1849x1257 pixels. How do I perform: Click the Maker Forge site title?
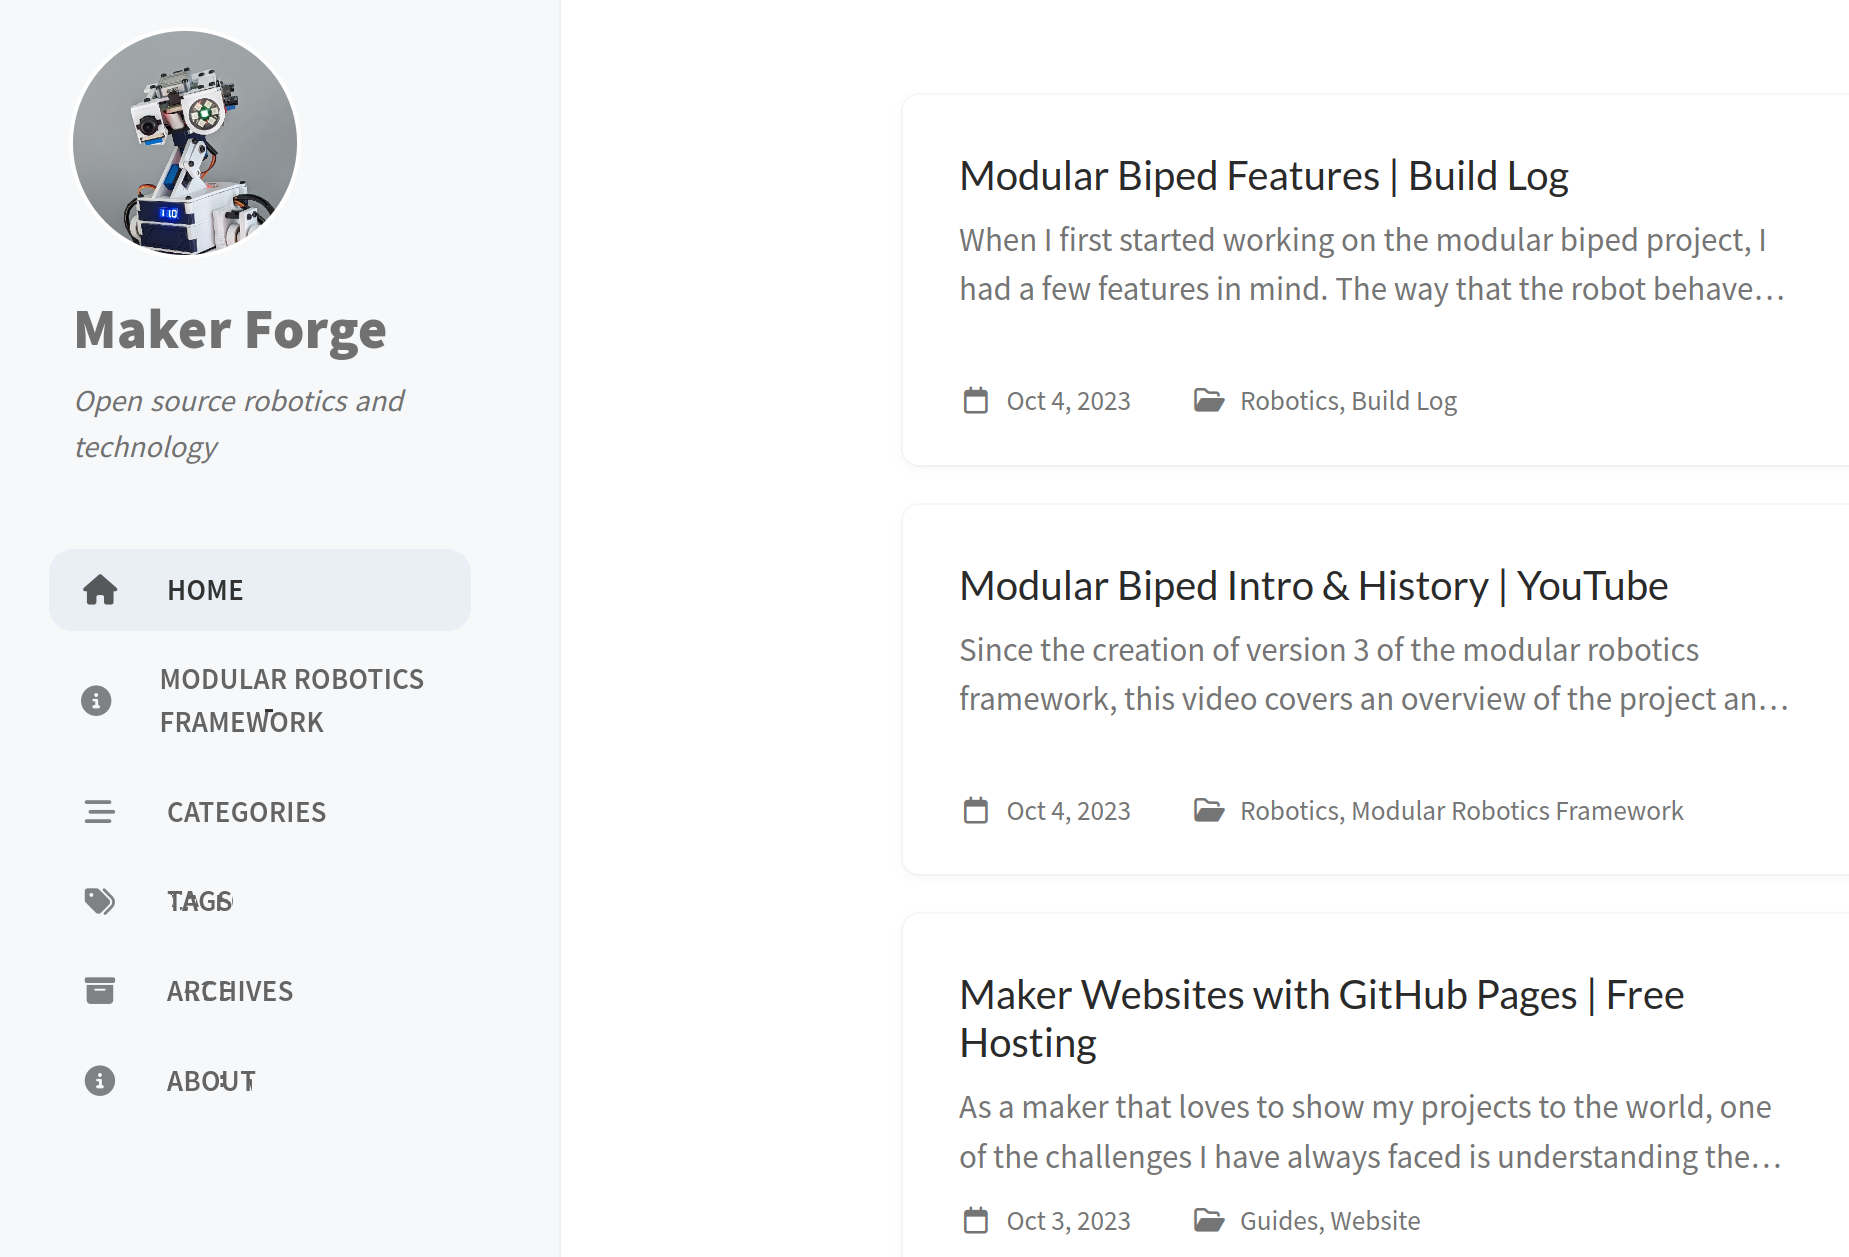(230, 330)
